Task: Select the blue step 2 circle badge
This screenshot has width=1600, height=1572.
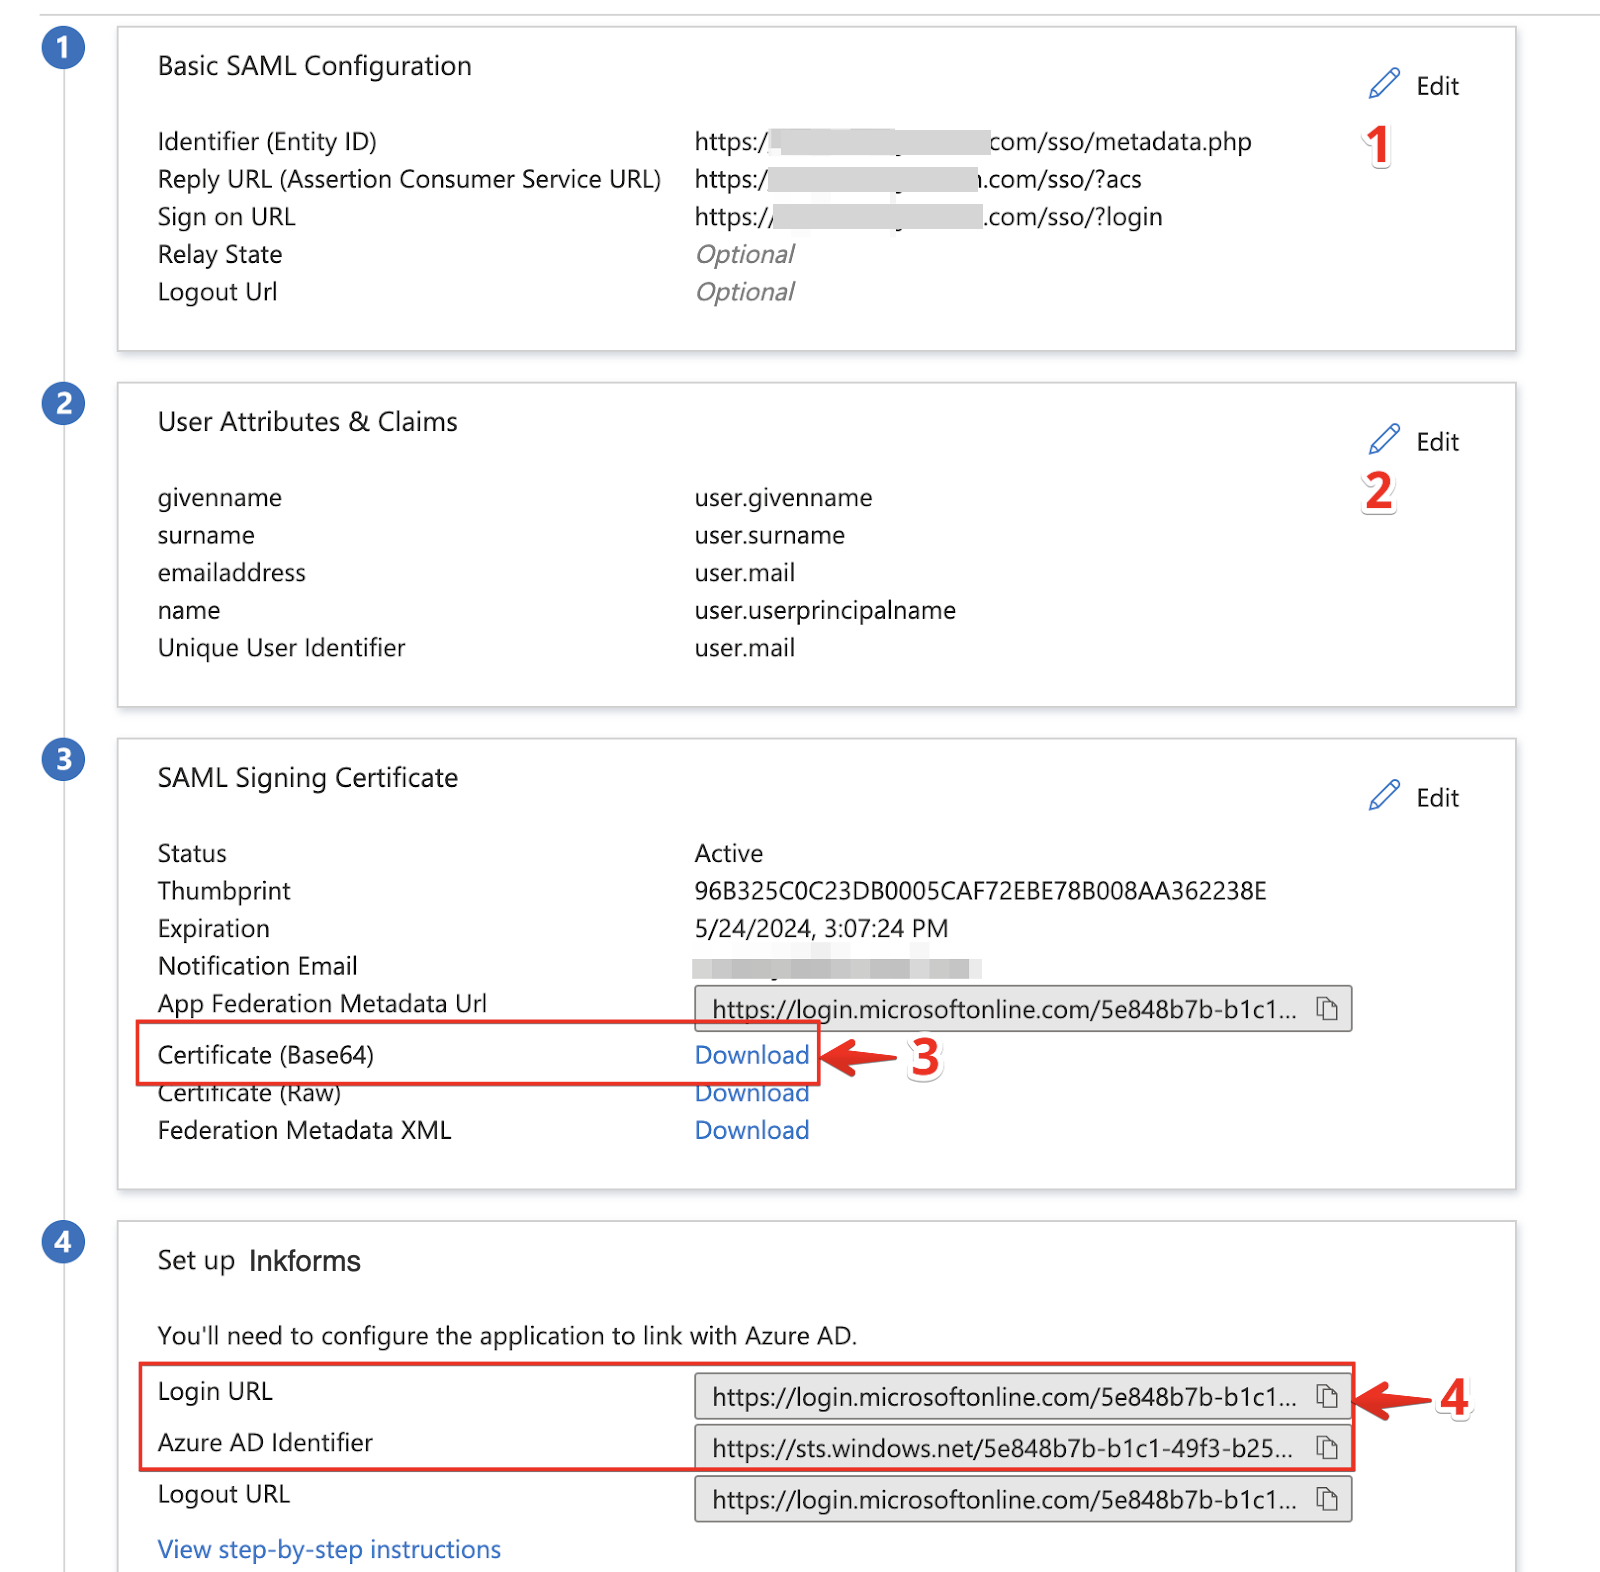Action: [x=63, y=404]
